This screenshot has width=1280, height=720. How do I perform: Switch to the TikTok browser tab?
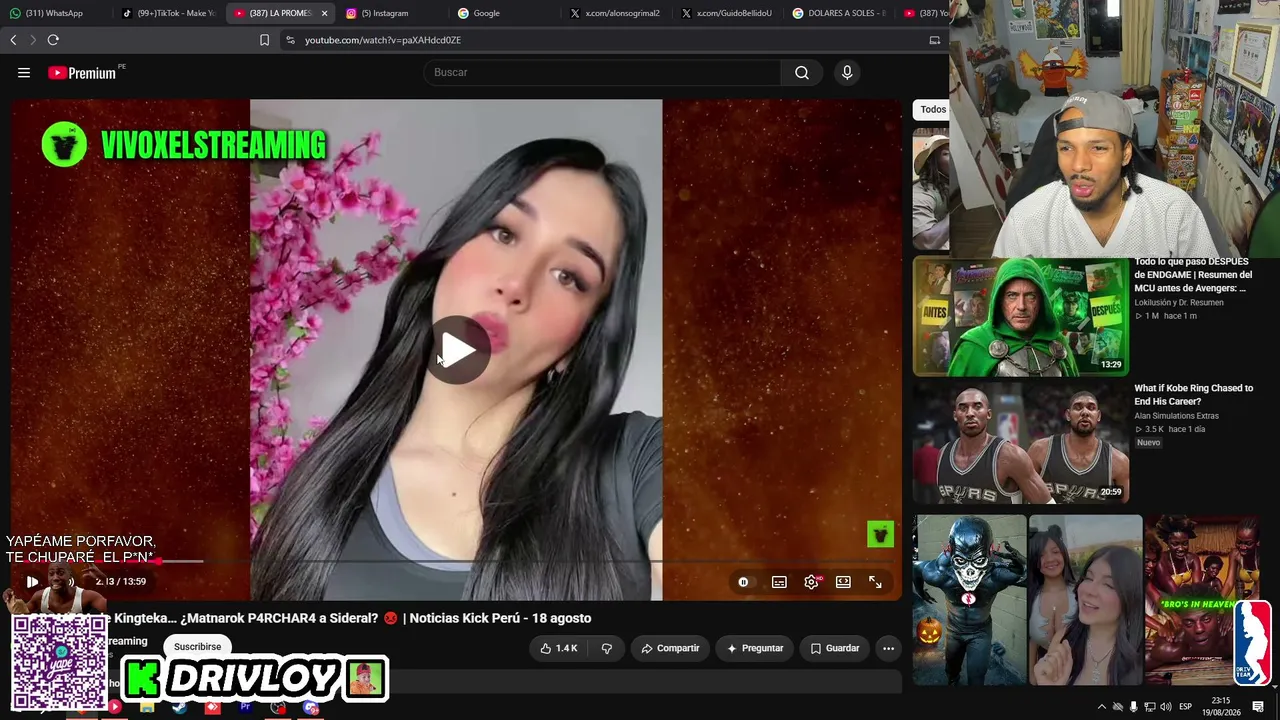[169, 13]
